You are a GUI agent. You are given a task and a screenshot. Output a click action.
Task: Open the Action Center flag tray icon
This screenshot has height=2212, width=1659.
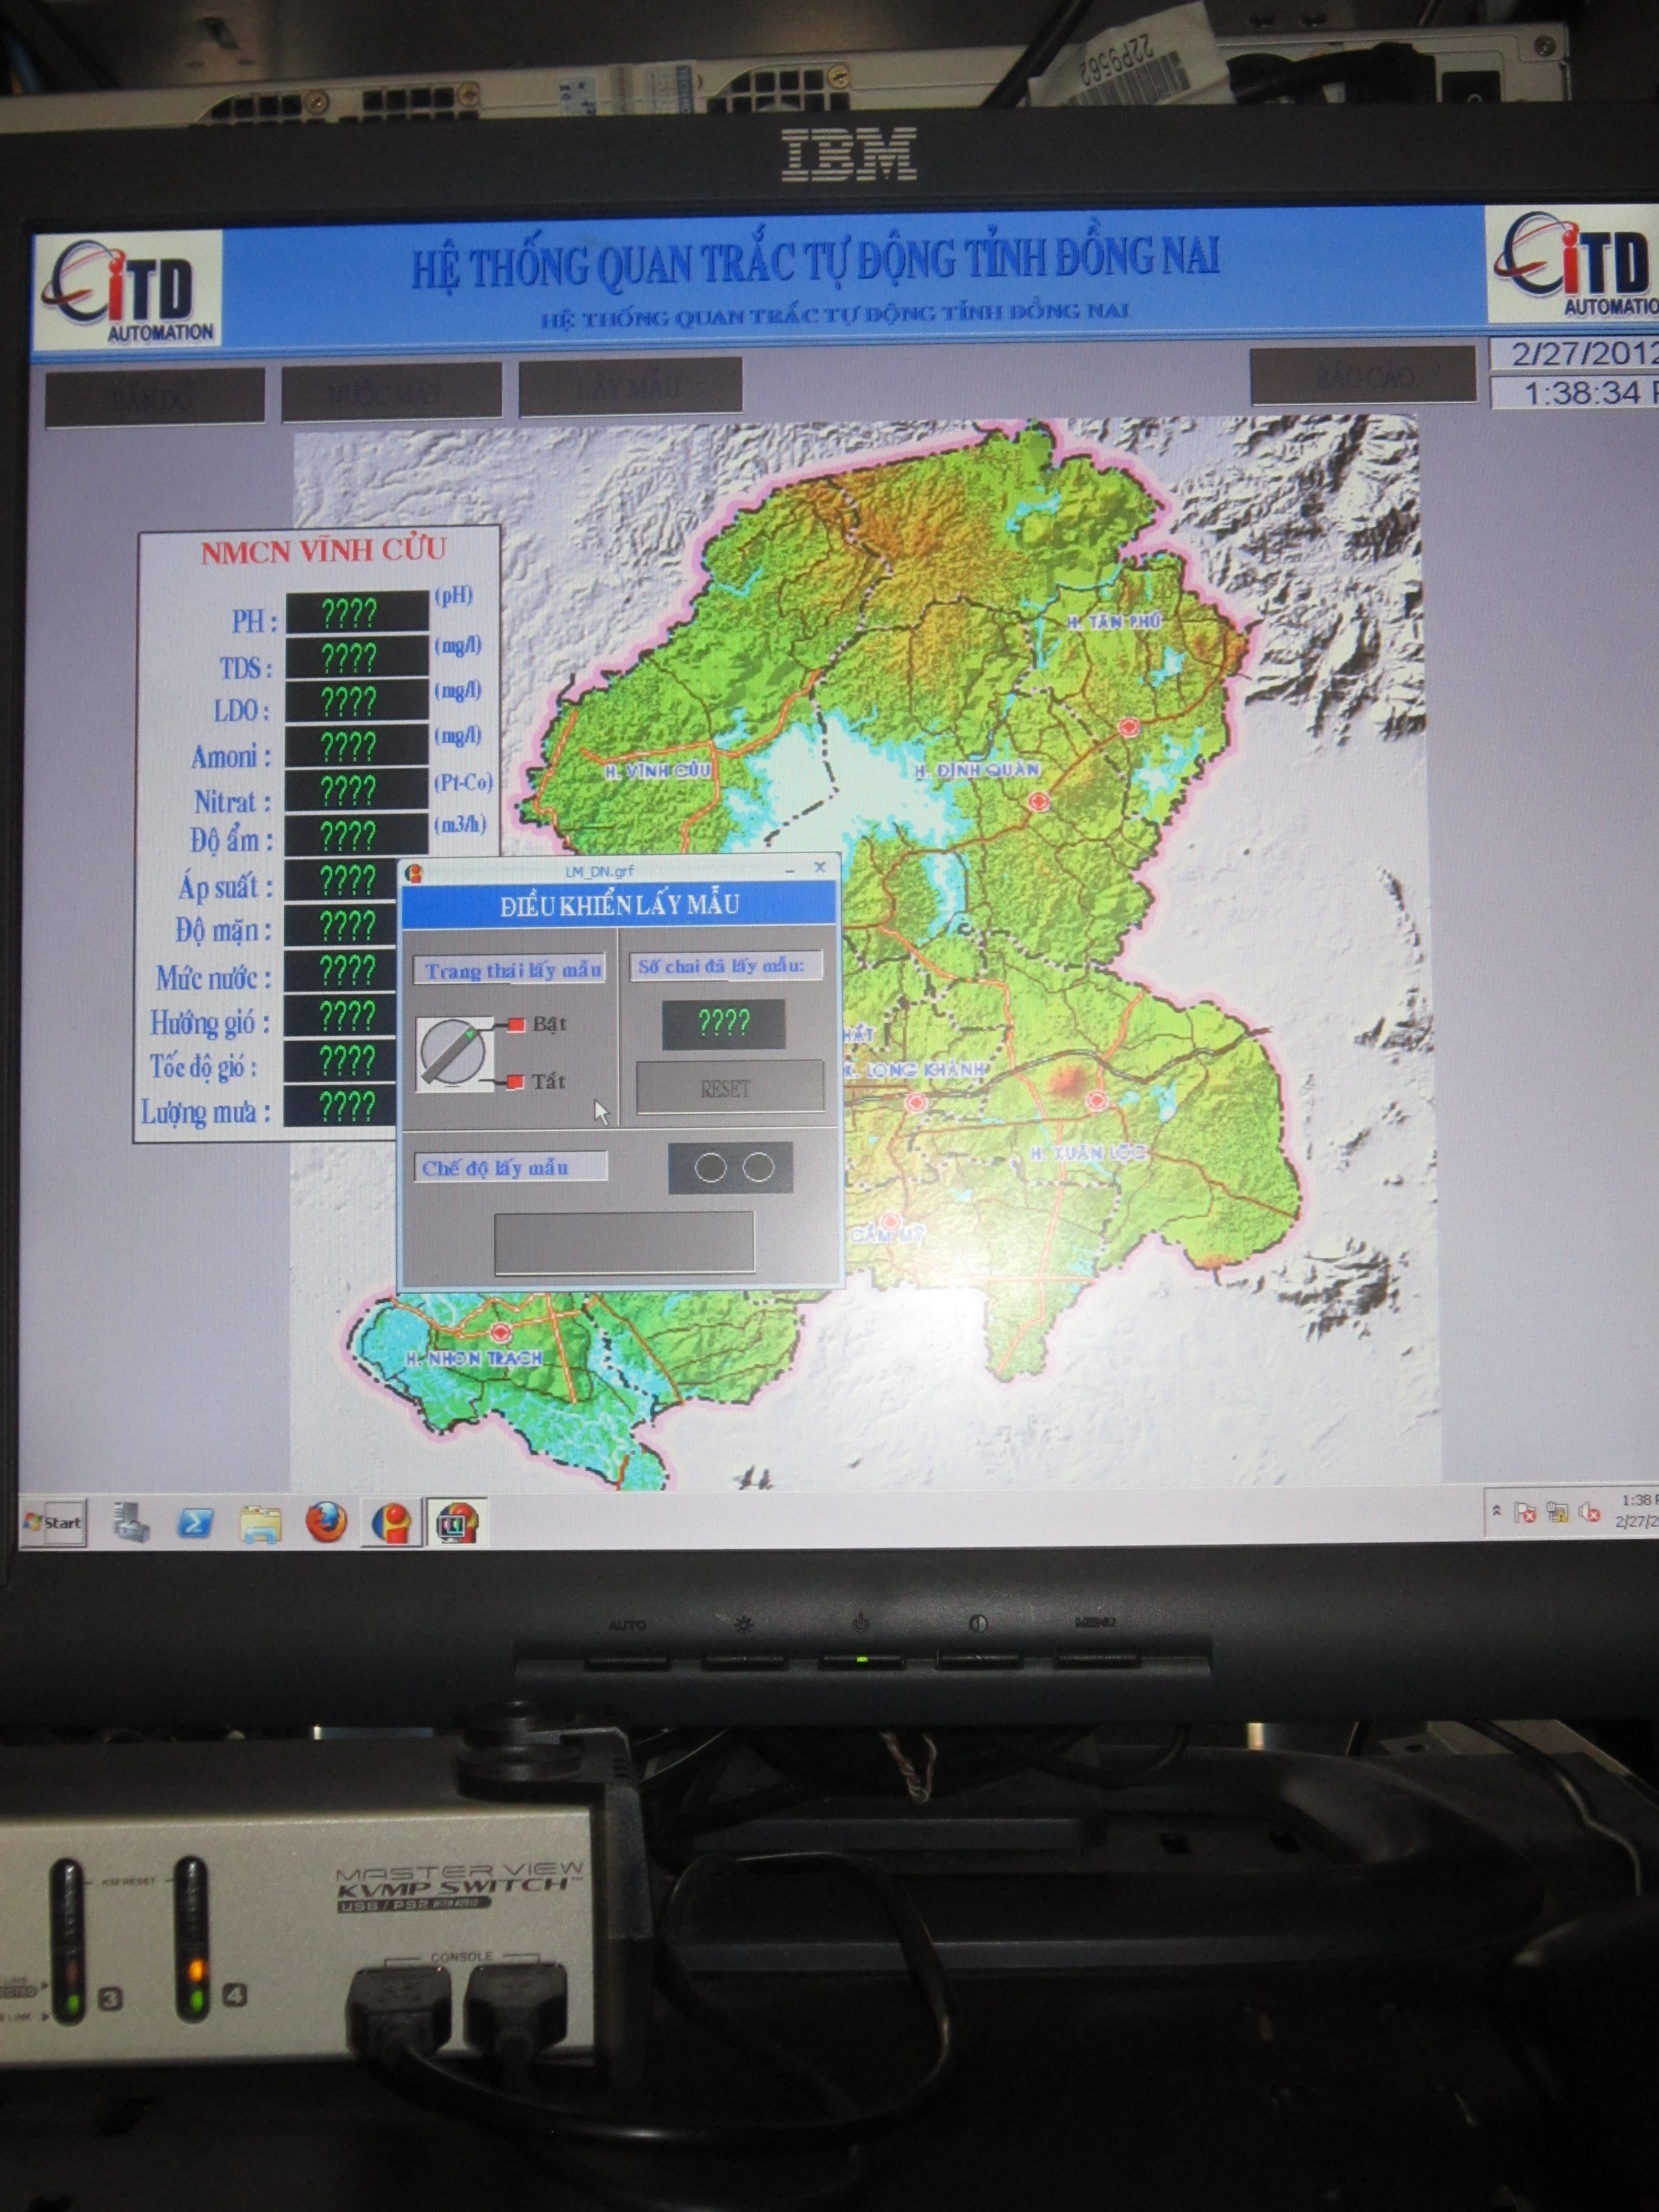[x=1526, y=1514]
